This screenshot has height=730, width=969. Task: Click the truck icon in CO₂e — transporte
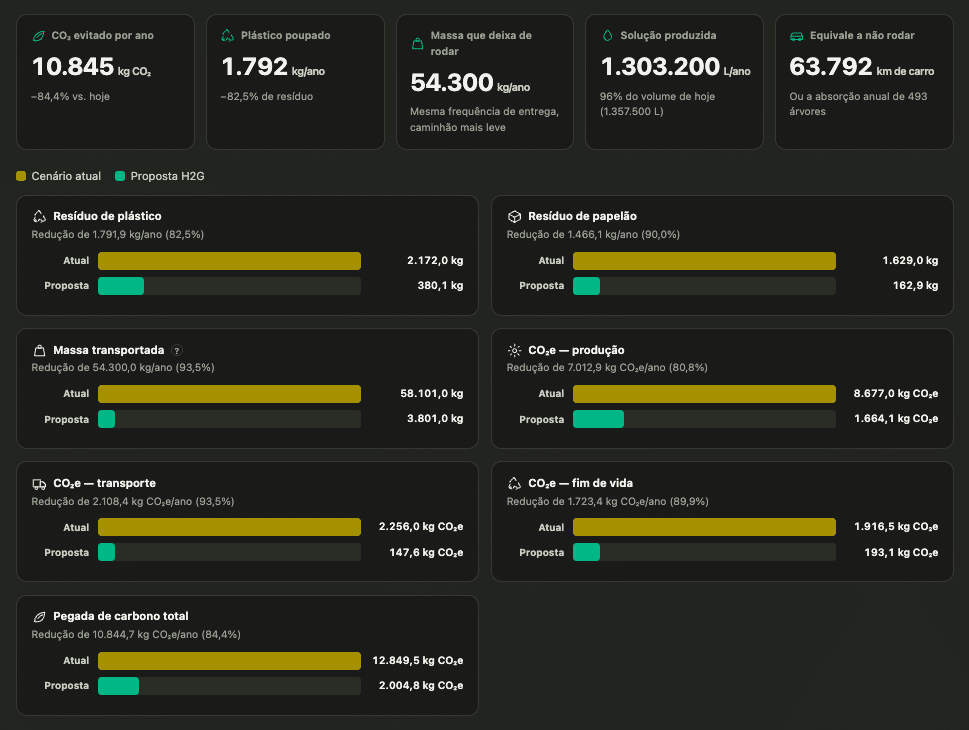pyautogui.click(x=40, y=484)
